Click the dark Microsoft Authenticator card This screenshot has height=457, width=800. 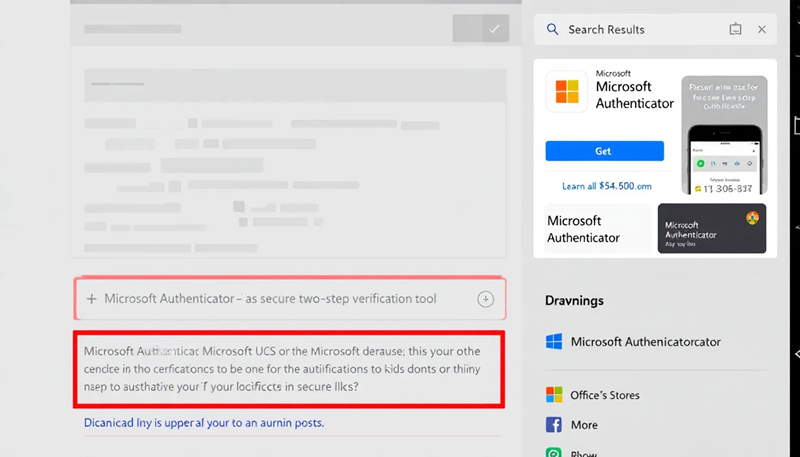click(x=712, y=228)
